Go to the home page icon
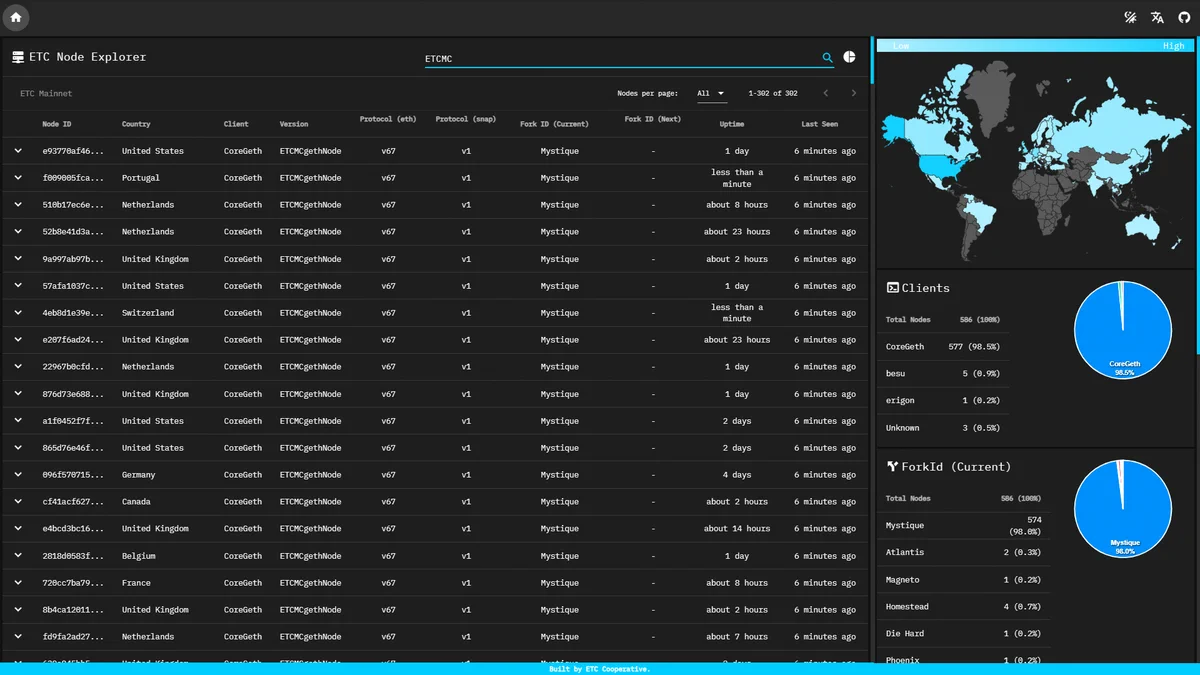Screen dimensions: 1200x675 click(x=16, y=17)
